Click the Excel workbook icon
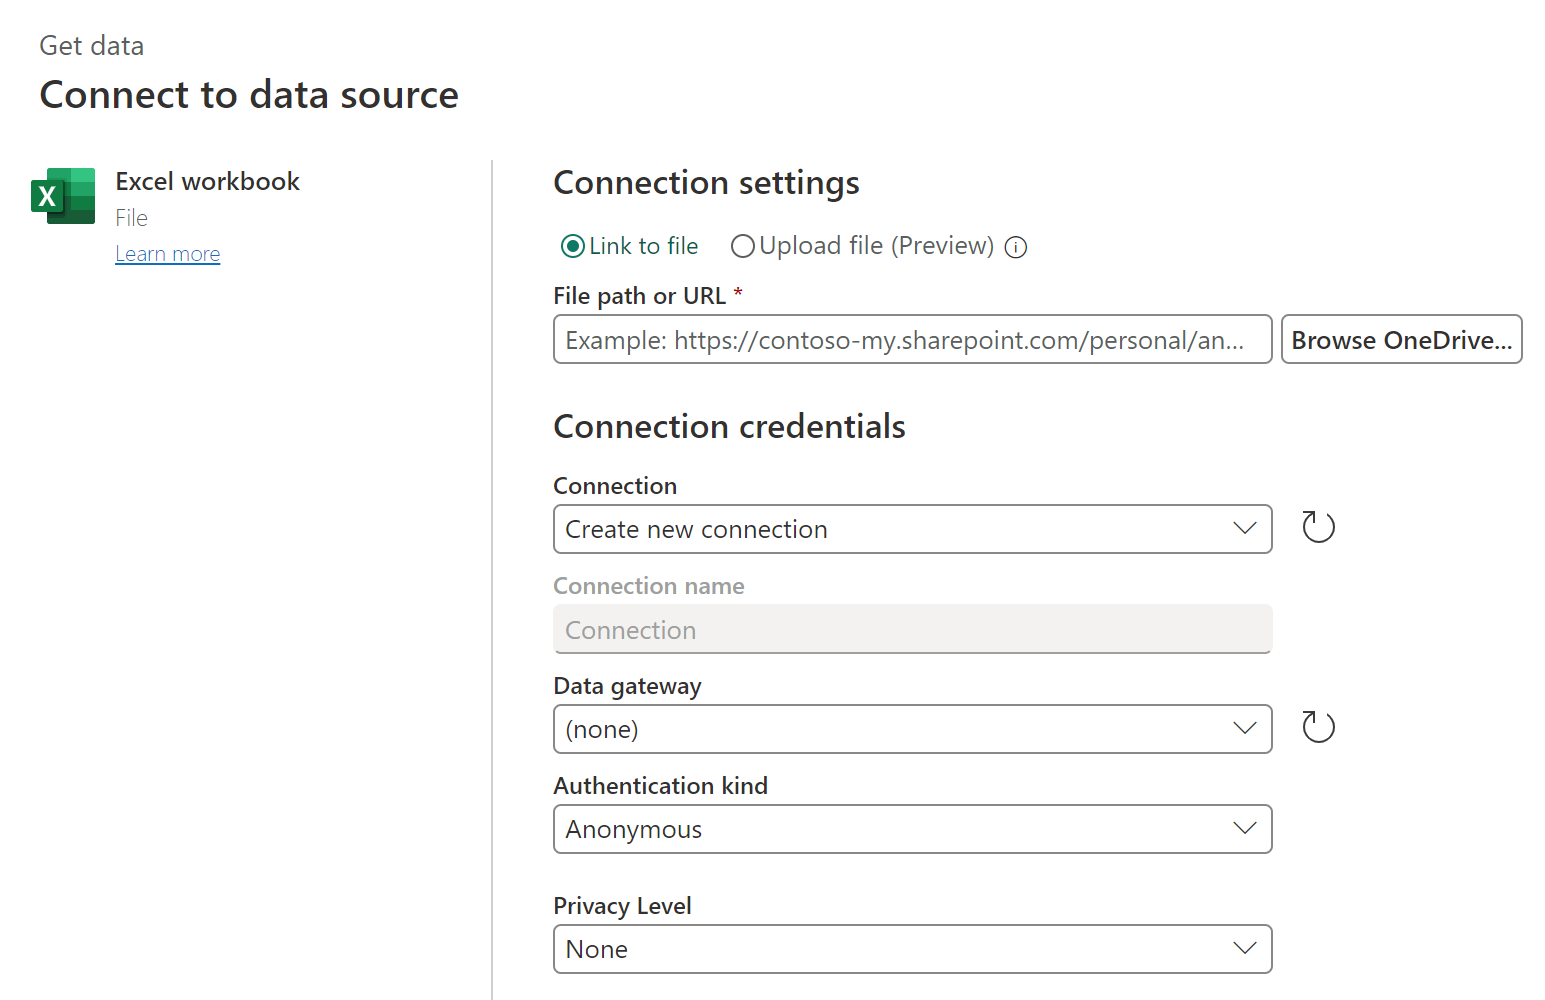Viewport: 1545px width, 1000px height. coord(63,196)
